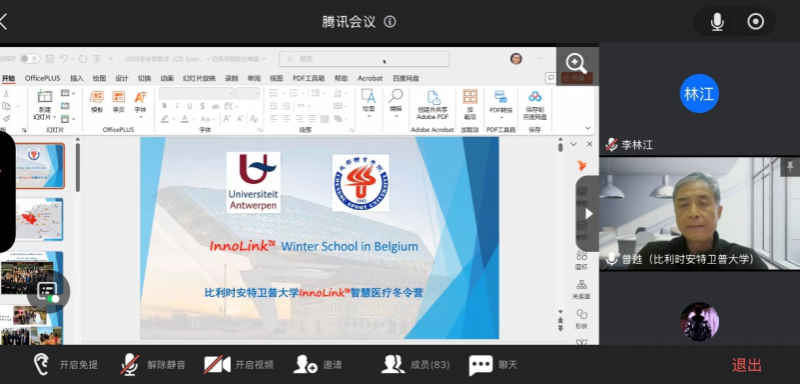Leave the meeting with 退出
This screenshot has height=384, width=800.
tap(746, 365)
